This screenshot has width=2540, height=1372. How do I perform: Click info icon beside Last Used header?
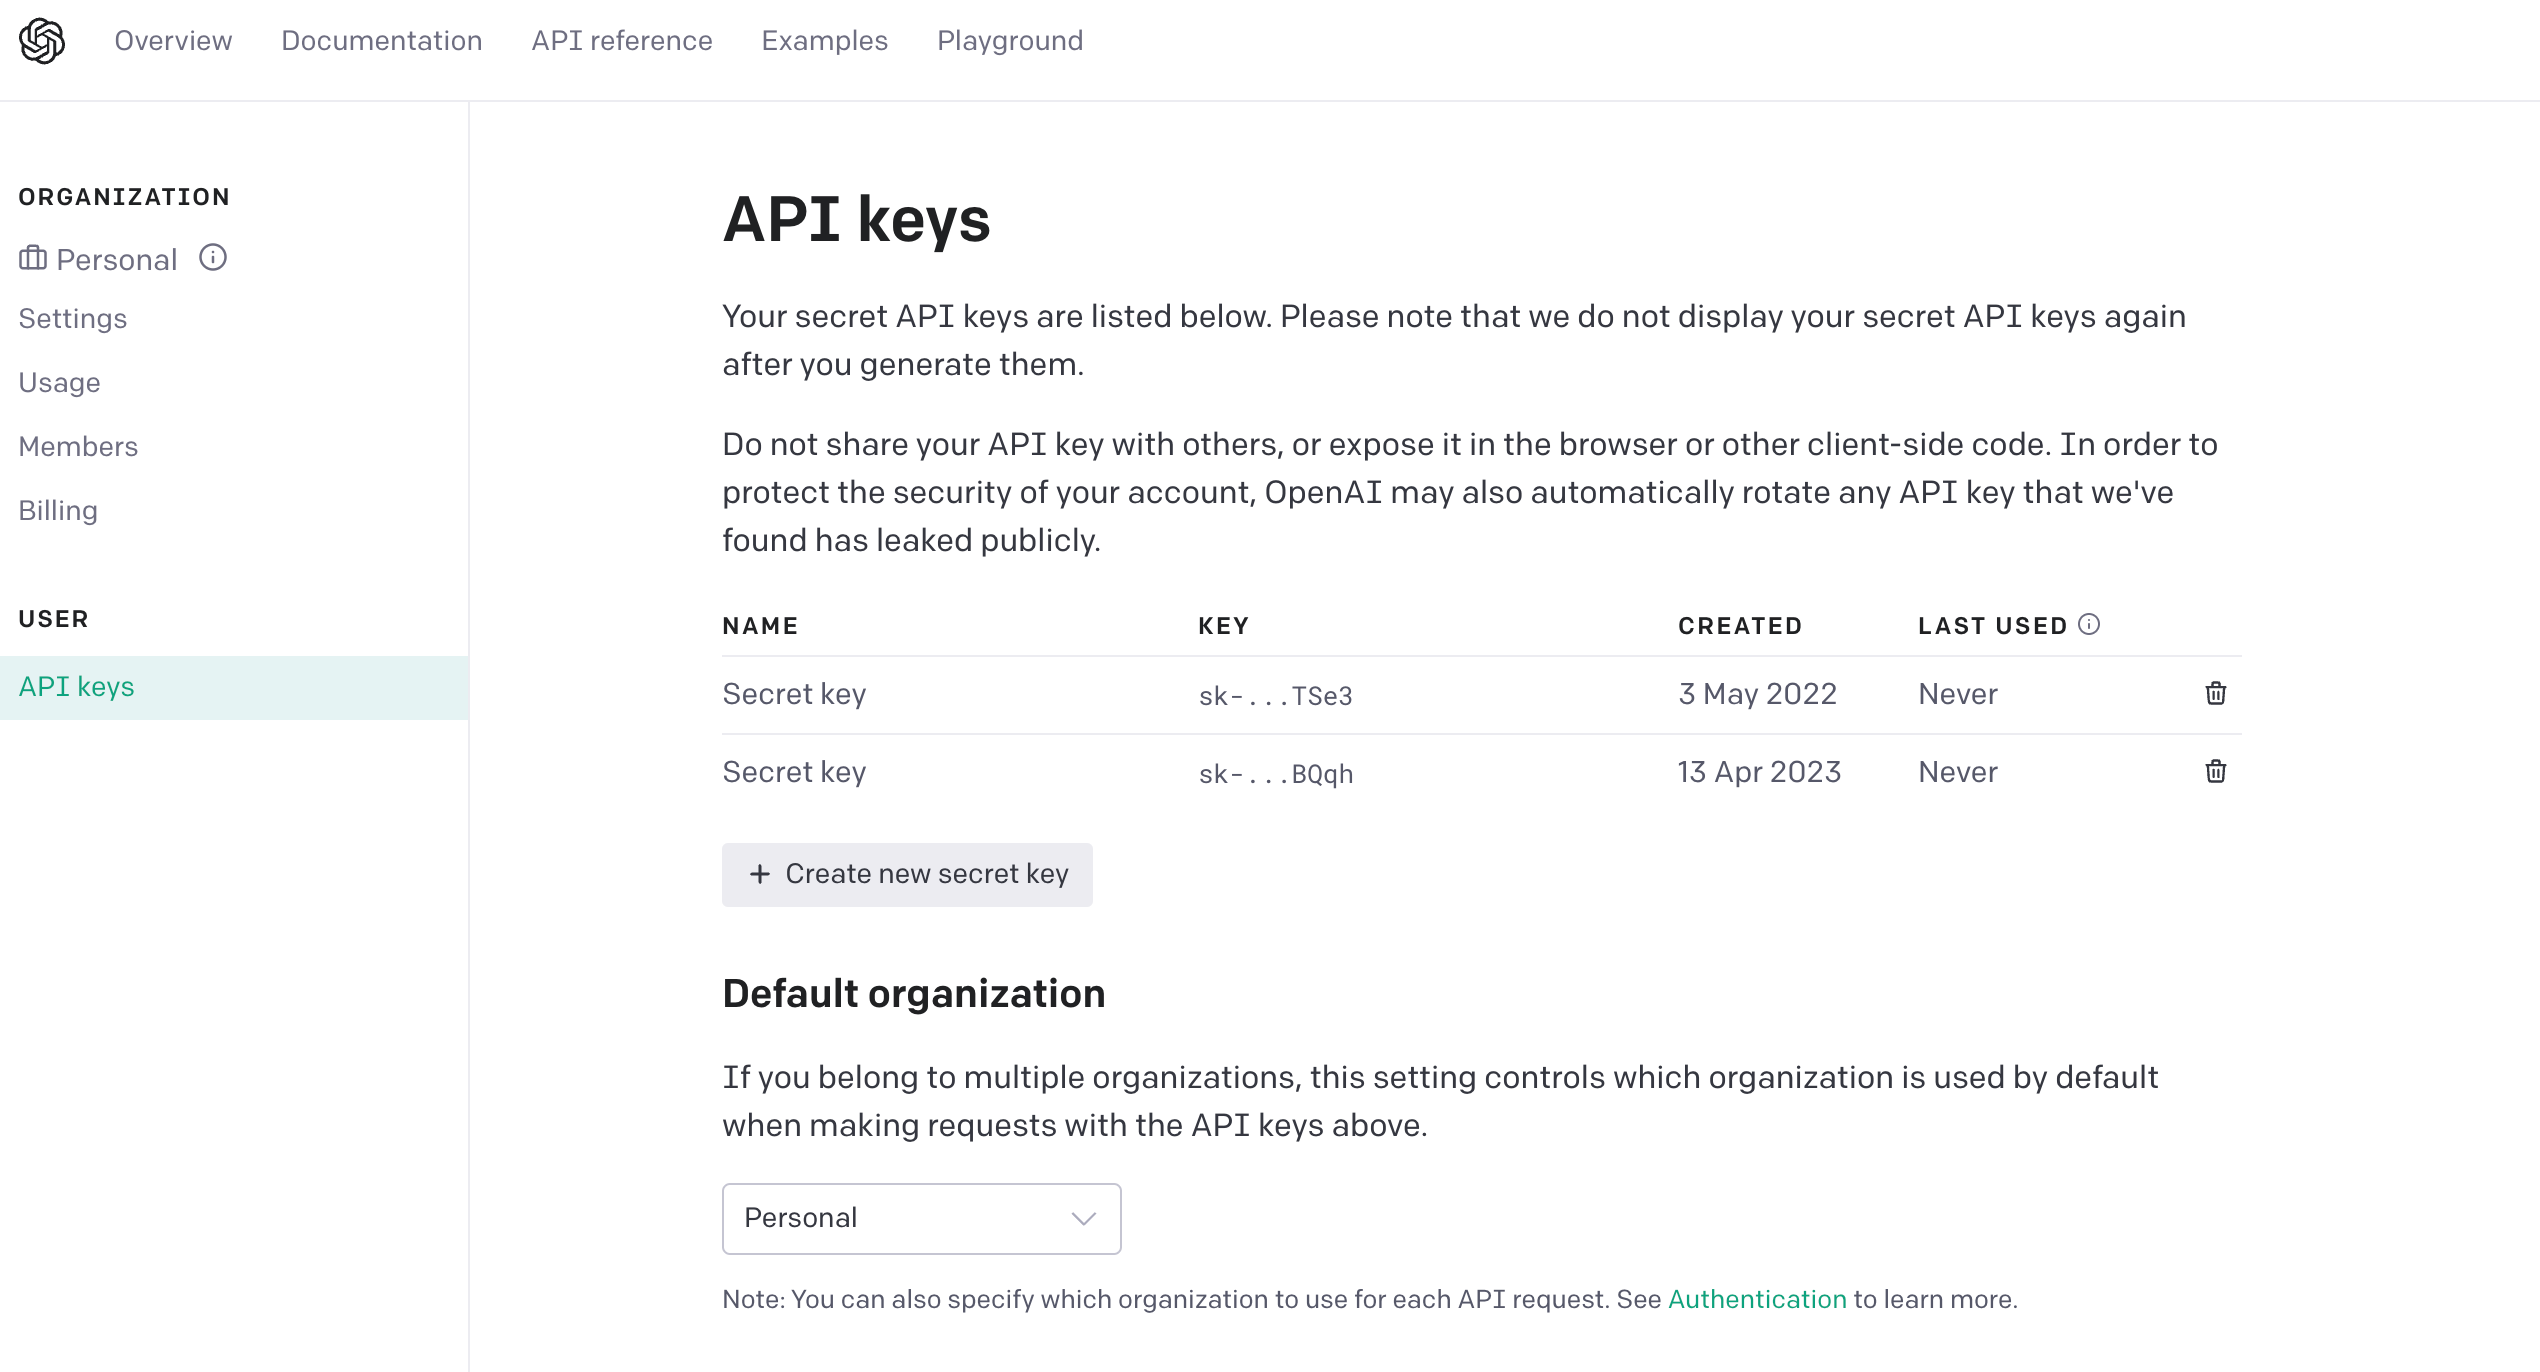[x=2089, y=625]
